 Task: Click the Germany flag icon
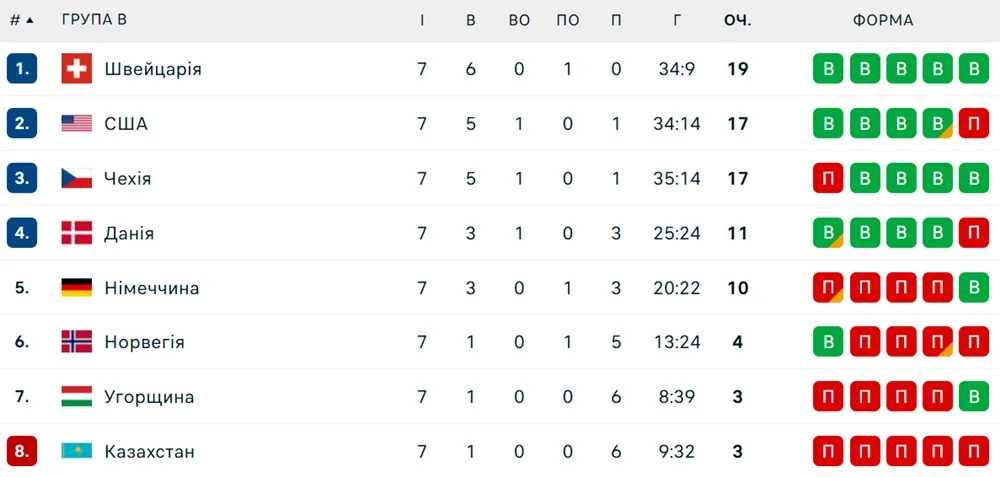[76, 288]
